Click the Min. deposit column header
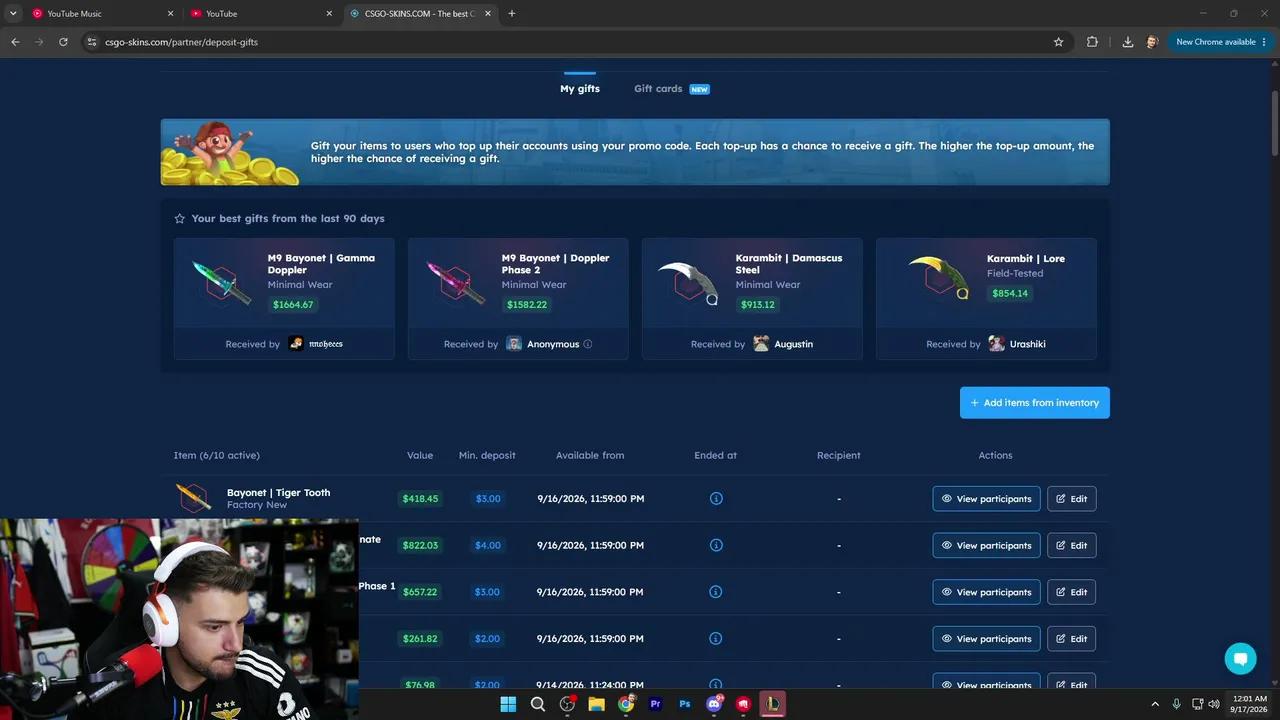1280x720 pixels. (487, 455)
